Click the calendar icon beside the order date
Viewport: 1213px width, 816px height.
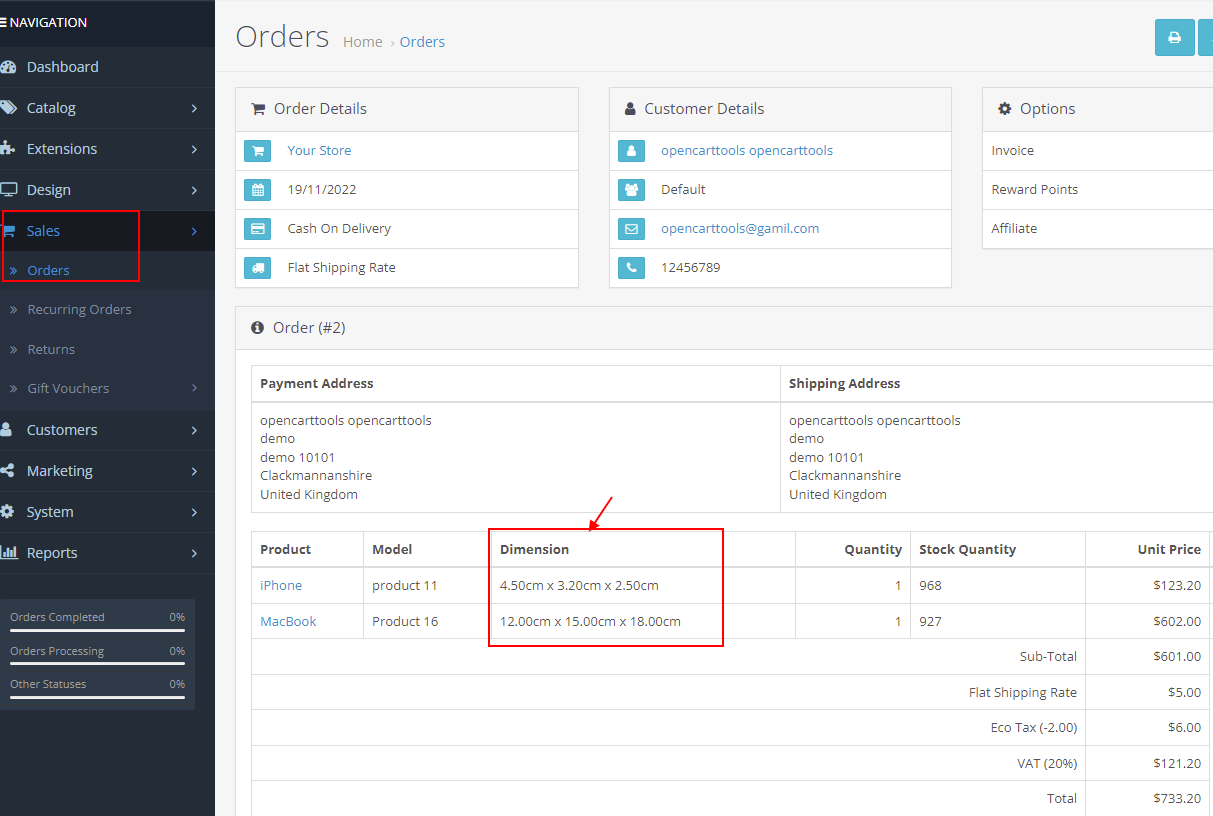258,189
